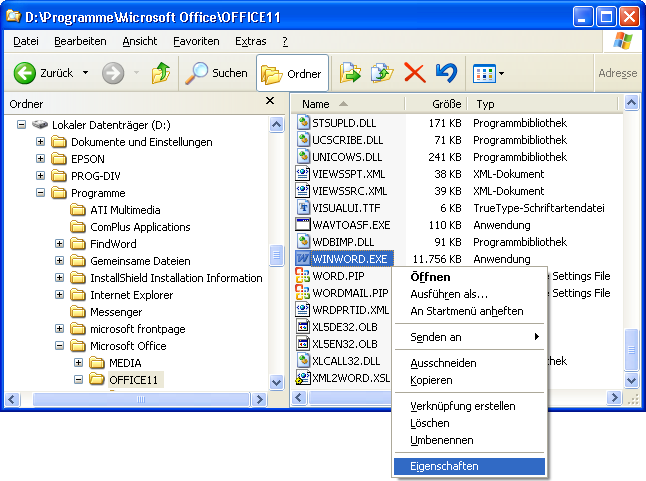Click folder tree horizontal scrollbar right arrow
Image resolution: width=646 pixels, height=481 pixels.
point(260,399)
